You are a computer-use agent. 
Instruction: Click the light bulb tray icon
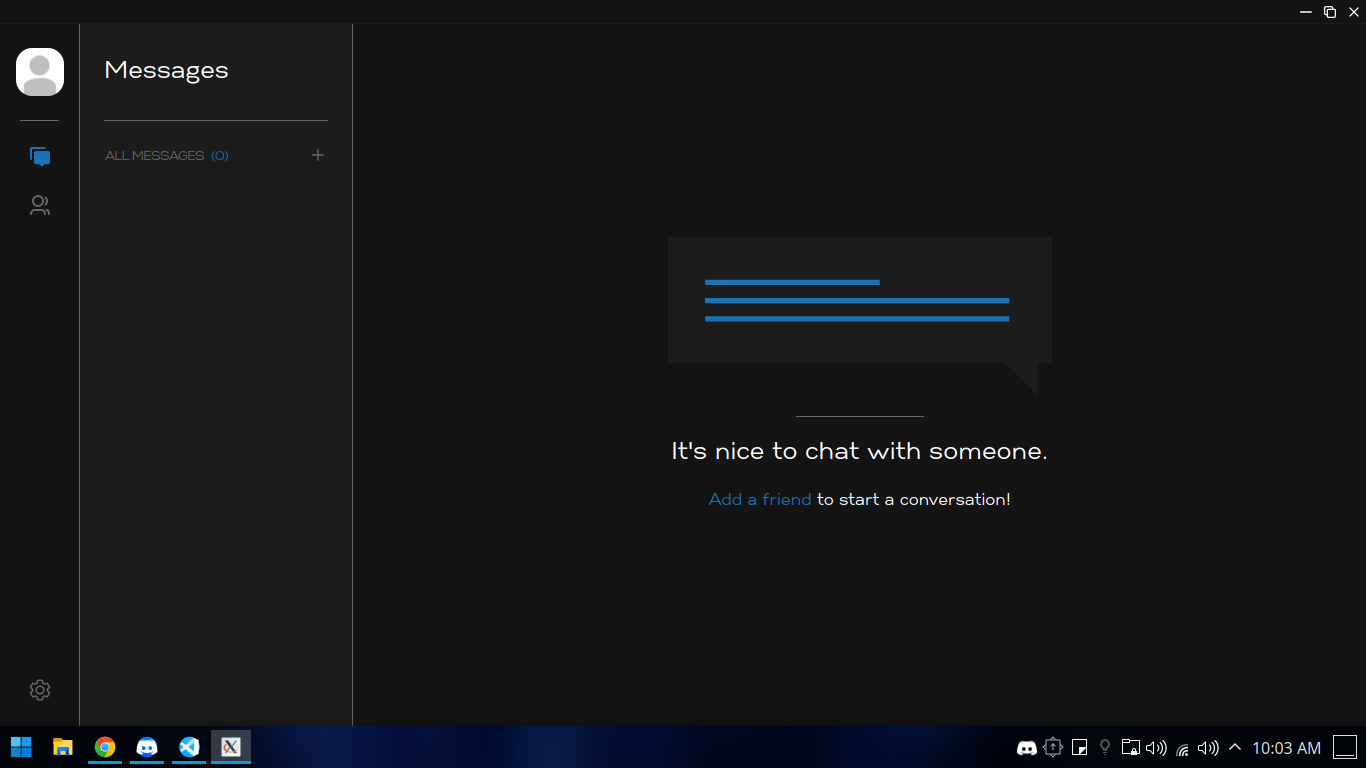coord(1105,747)
